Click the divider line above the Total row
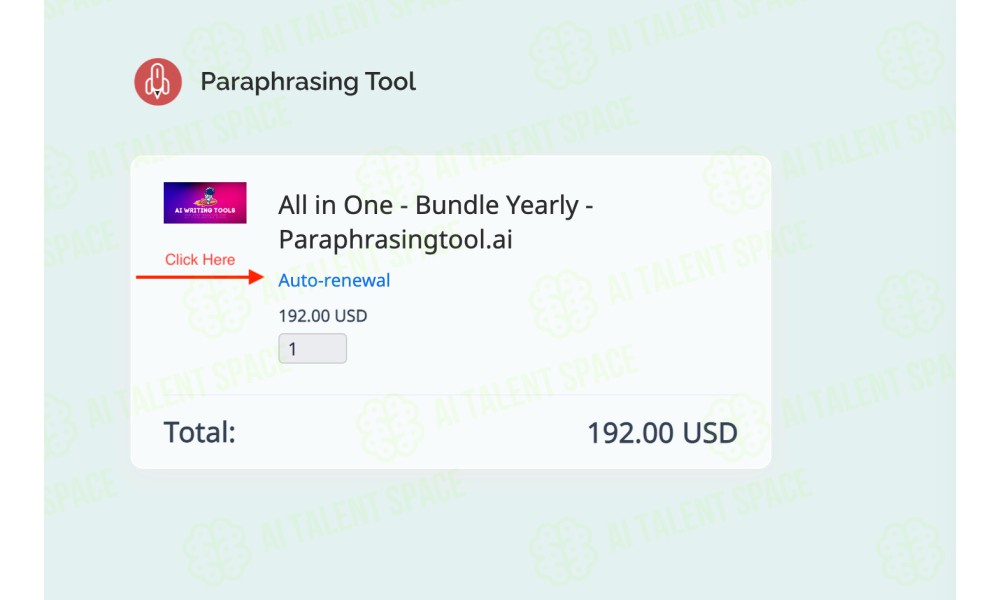This screenshot has height=600, width=1000. [x=451, y=395]
